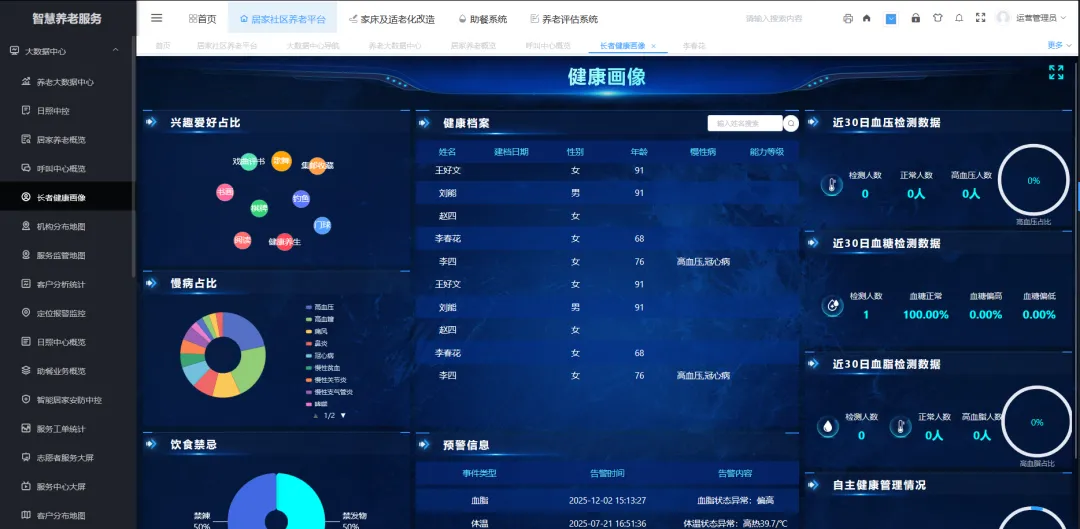Click sidebar icon for 日照中控
The width and height of the screenshot is (1080, 529).
(26, 110)
